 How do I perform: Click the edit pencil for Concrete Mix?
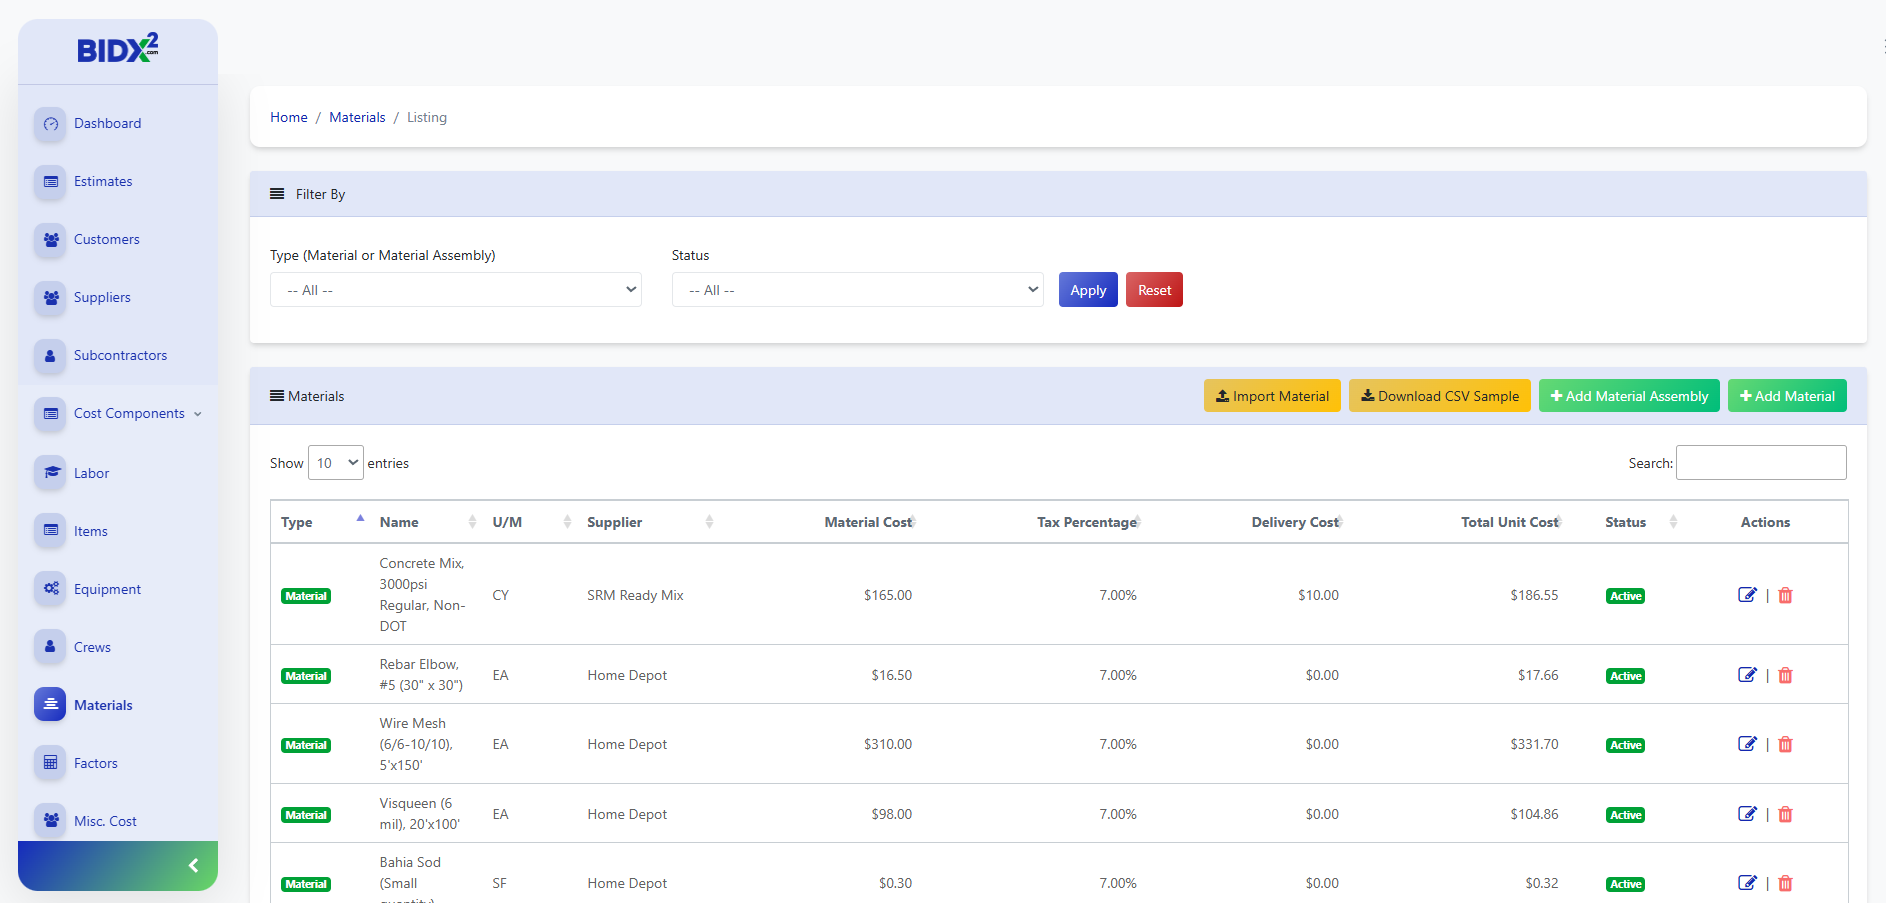[x=1748, y=594]
